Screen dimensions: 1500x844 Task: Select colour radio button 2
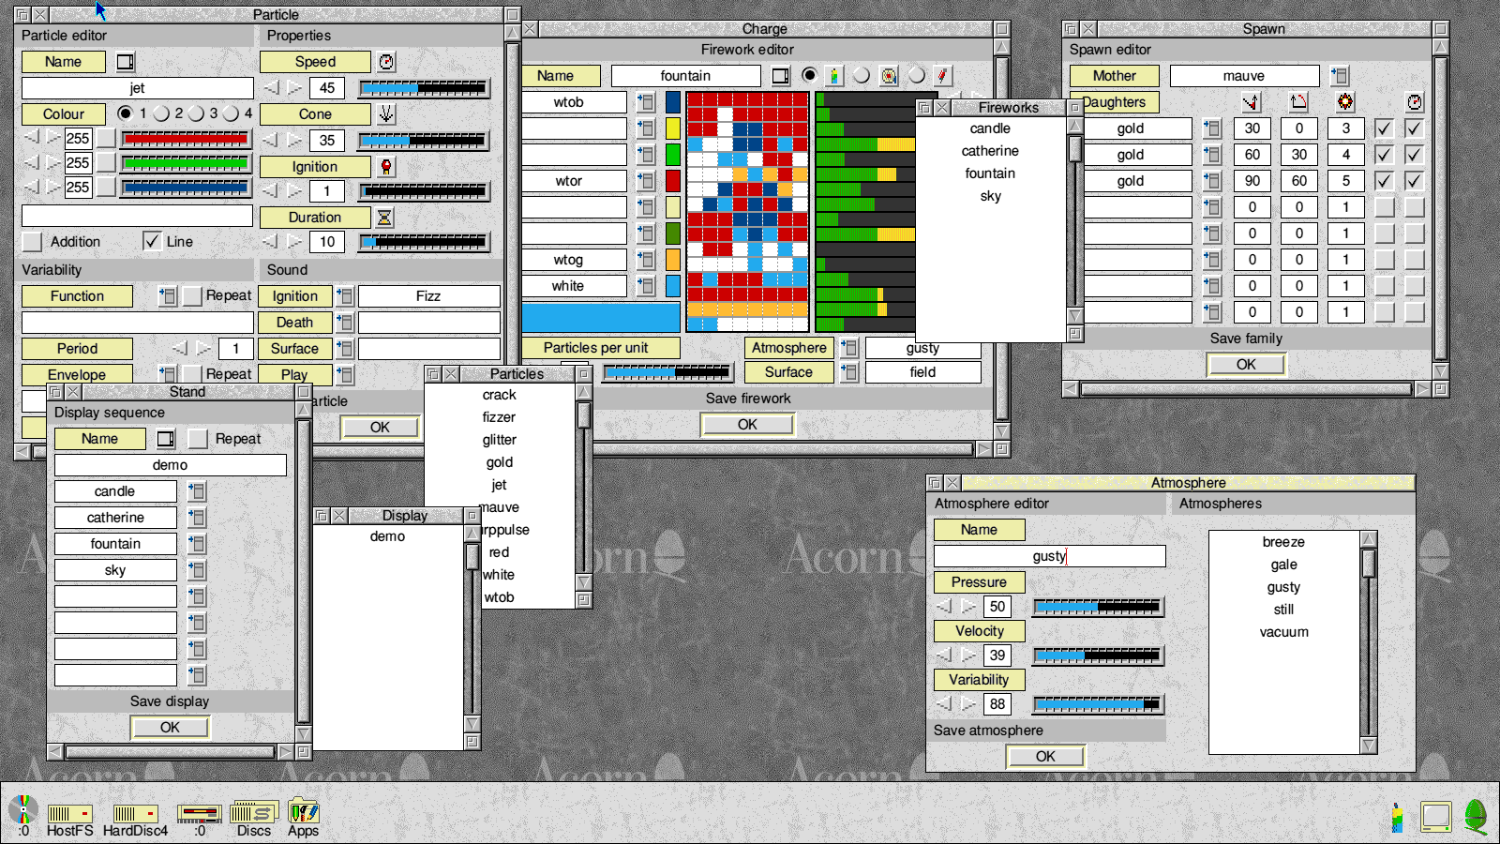(161, 113)
